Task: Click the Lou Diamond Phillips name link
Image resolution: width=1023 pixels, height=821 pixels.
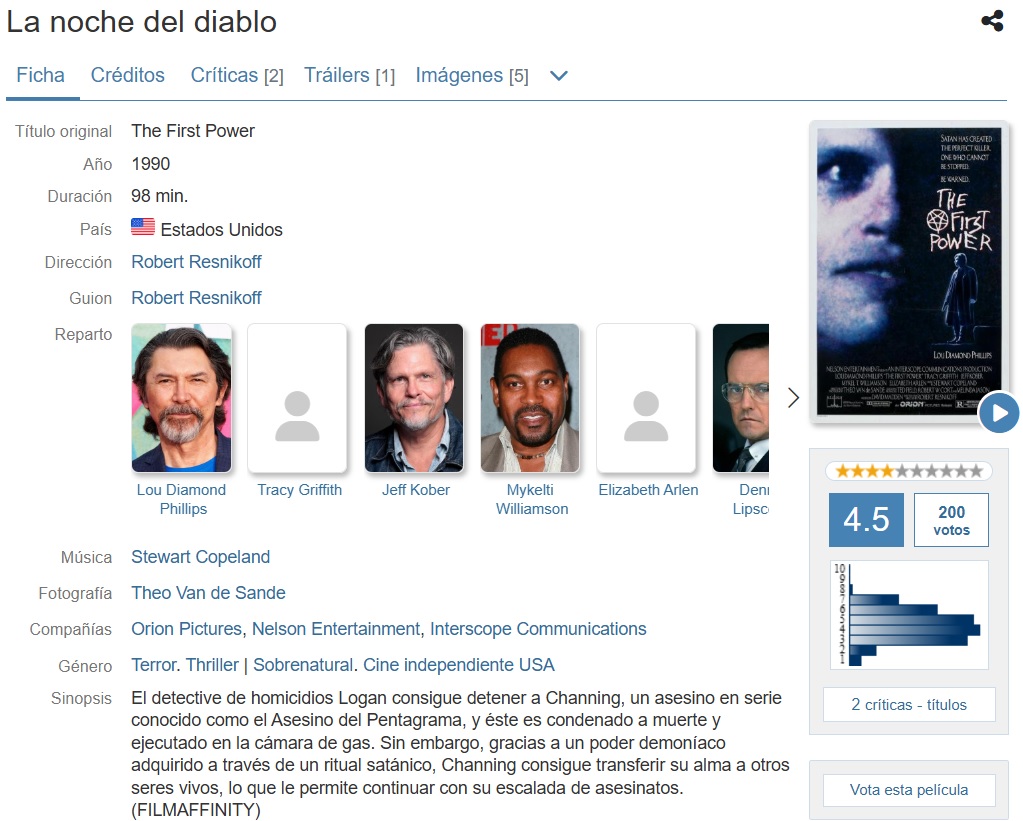Action: pos(181,499)
